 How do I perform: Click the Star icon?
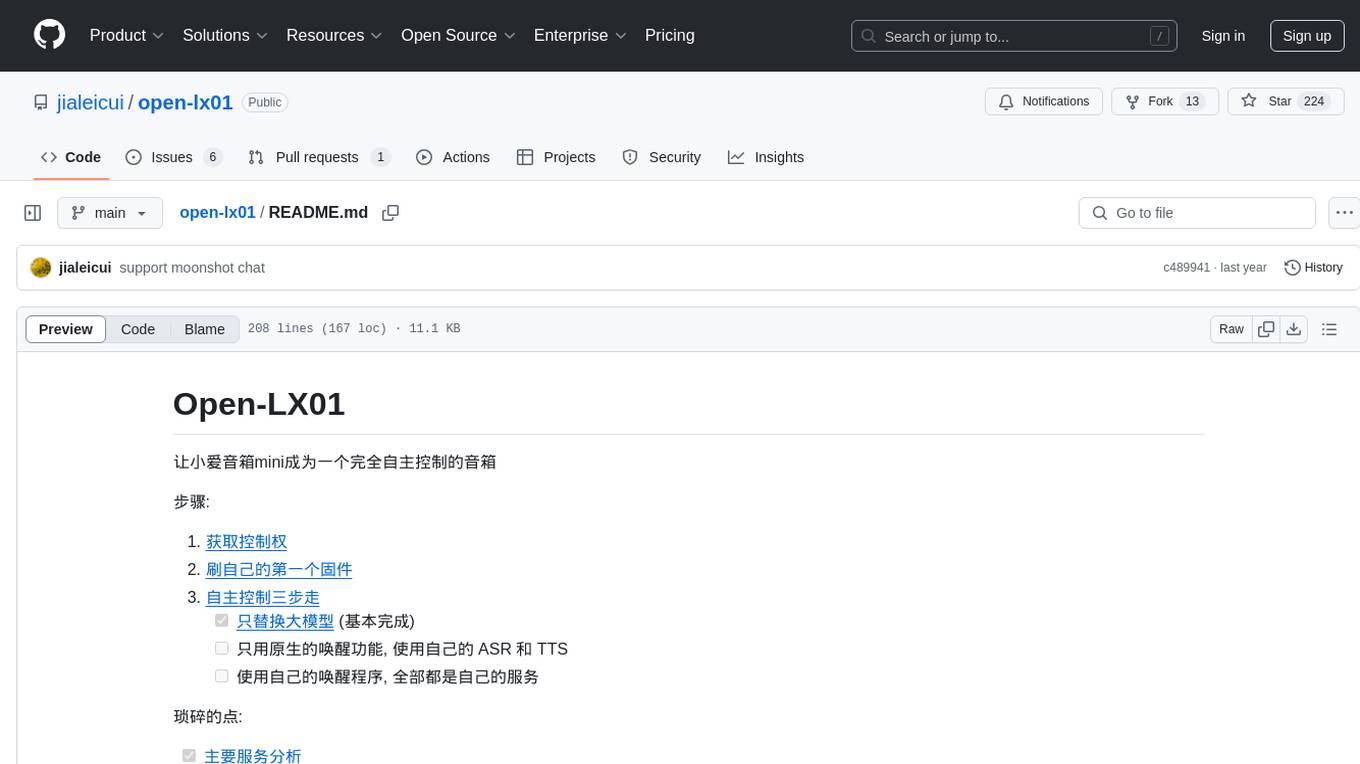(1248, 101)
